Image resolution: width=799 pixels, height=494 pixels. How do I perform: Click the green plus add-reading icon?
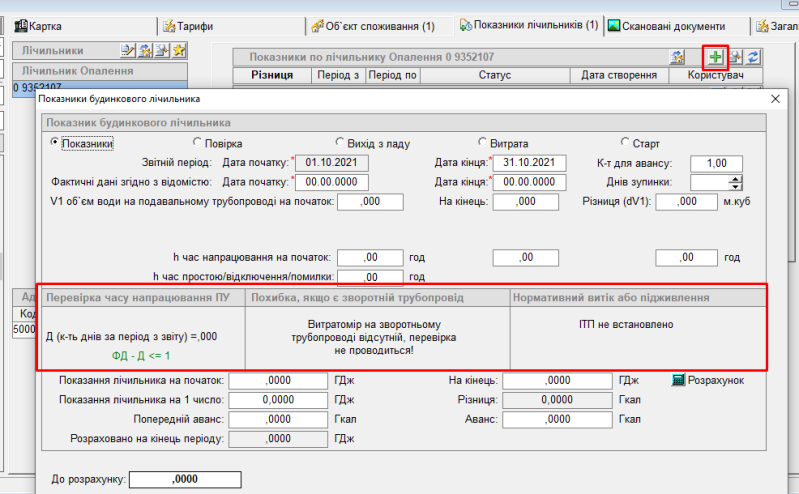click(x=714, y=57)
